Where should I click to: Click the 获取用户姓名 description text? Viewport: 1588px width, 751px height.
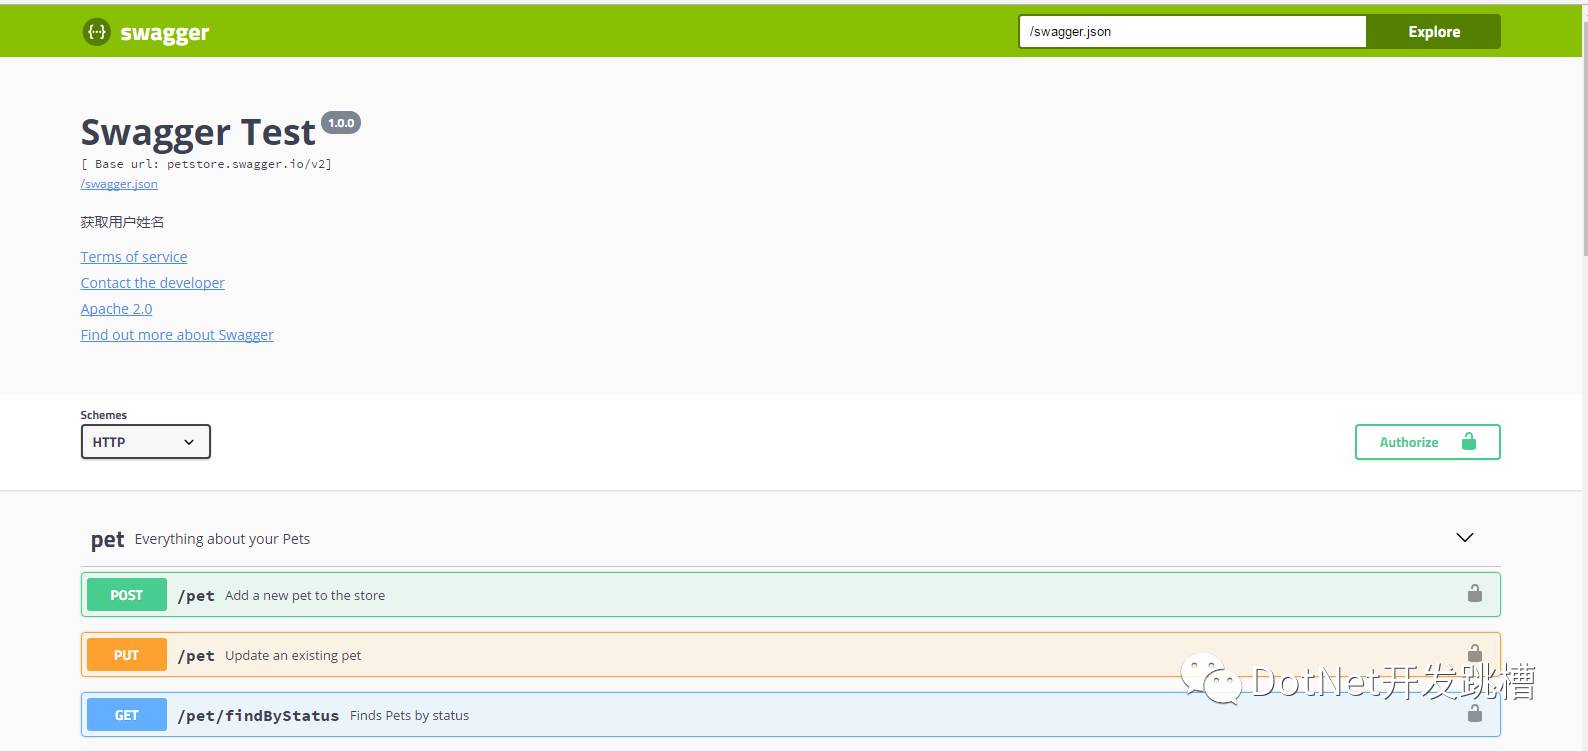[122, 222]
